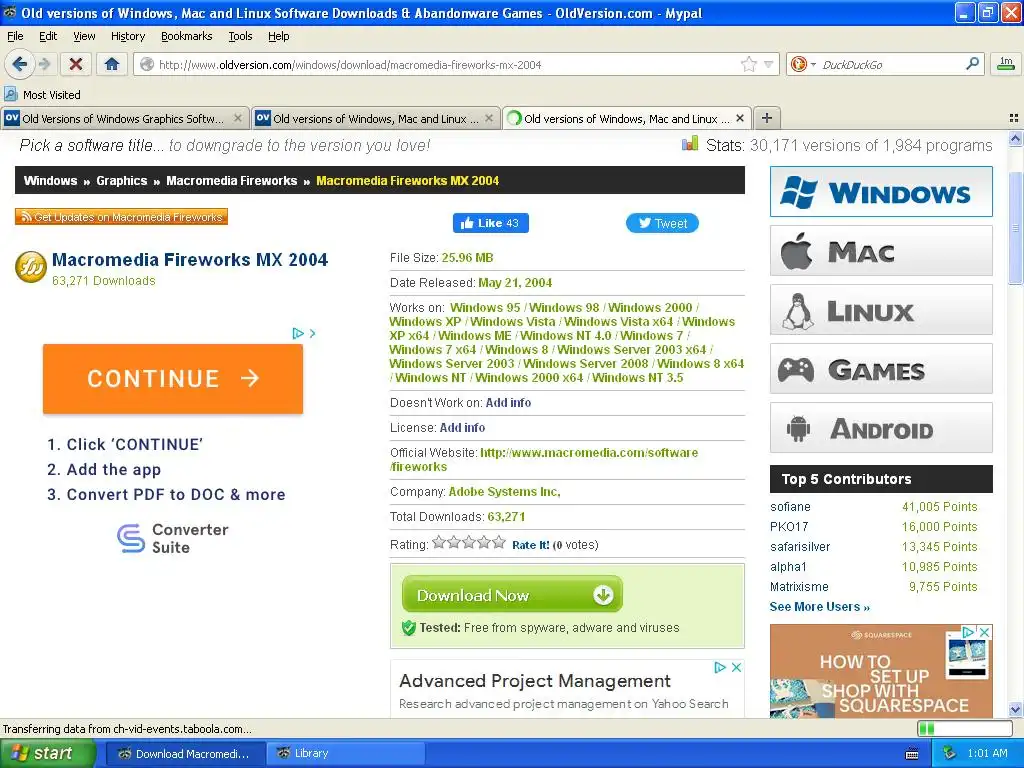This screenshot has width=1024, height=768.
Task: Click the page scrollbar down arrow
Action: 1015,710
